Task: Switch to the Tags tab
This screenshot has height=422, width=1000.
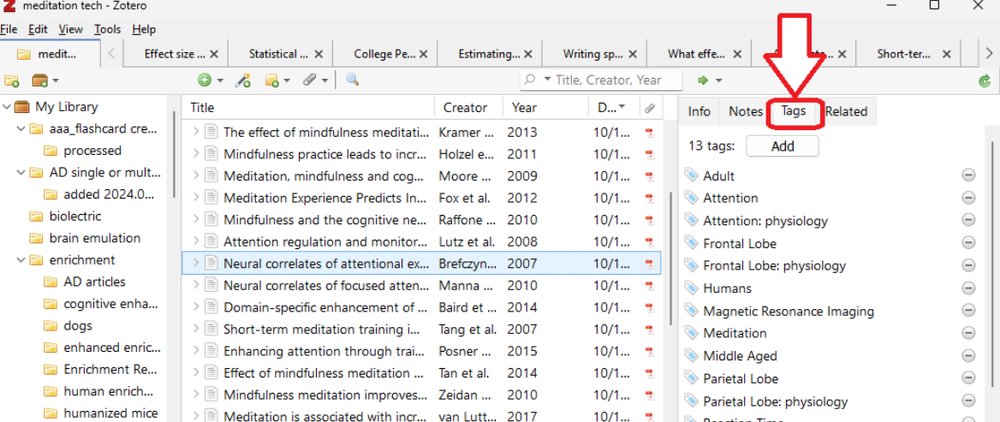Action: pos(793,111)
